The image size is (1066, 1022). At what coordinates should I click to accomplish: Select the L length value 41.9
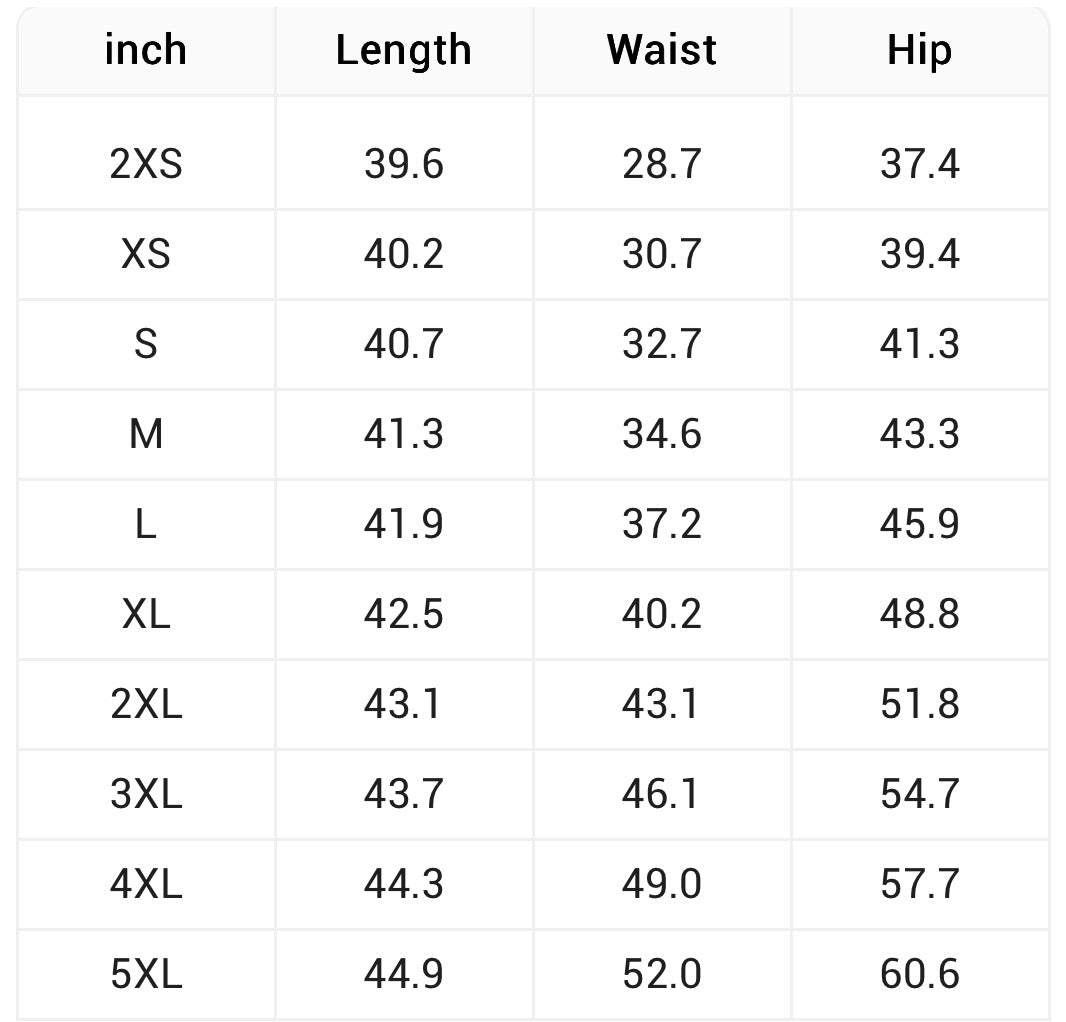(403, 524)
